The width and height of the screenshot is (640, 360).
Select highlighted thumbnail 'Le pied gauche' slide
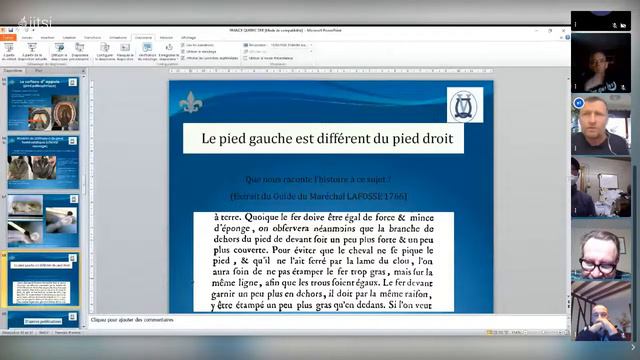43,279
